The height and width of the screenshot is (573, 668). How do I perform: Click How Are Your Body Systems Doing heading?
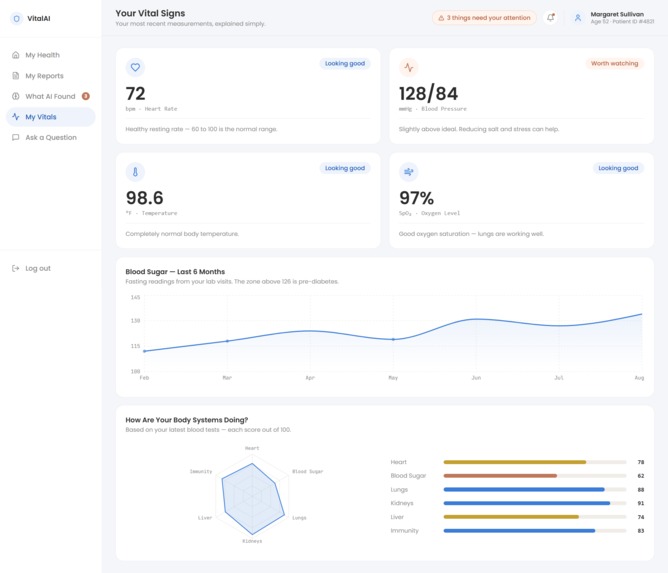click(x=187, y=420)
